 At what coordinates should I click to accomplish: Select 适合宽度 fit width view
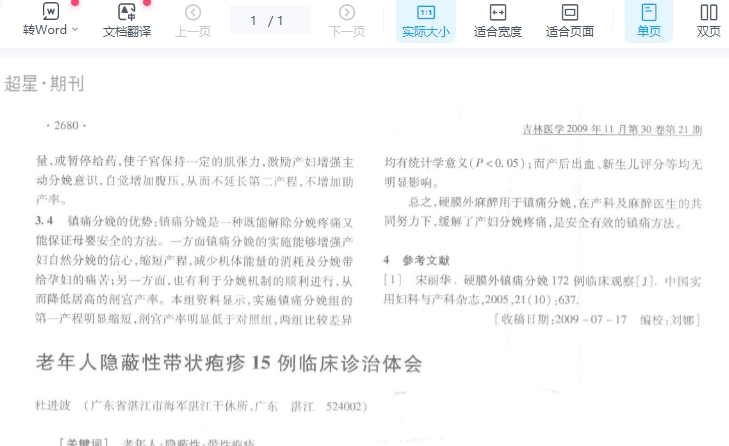pos(498,20)
